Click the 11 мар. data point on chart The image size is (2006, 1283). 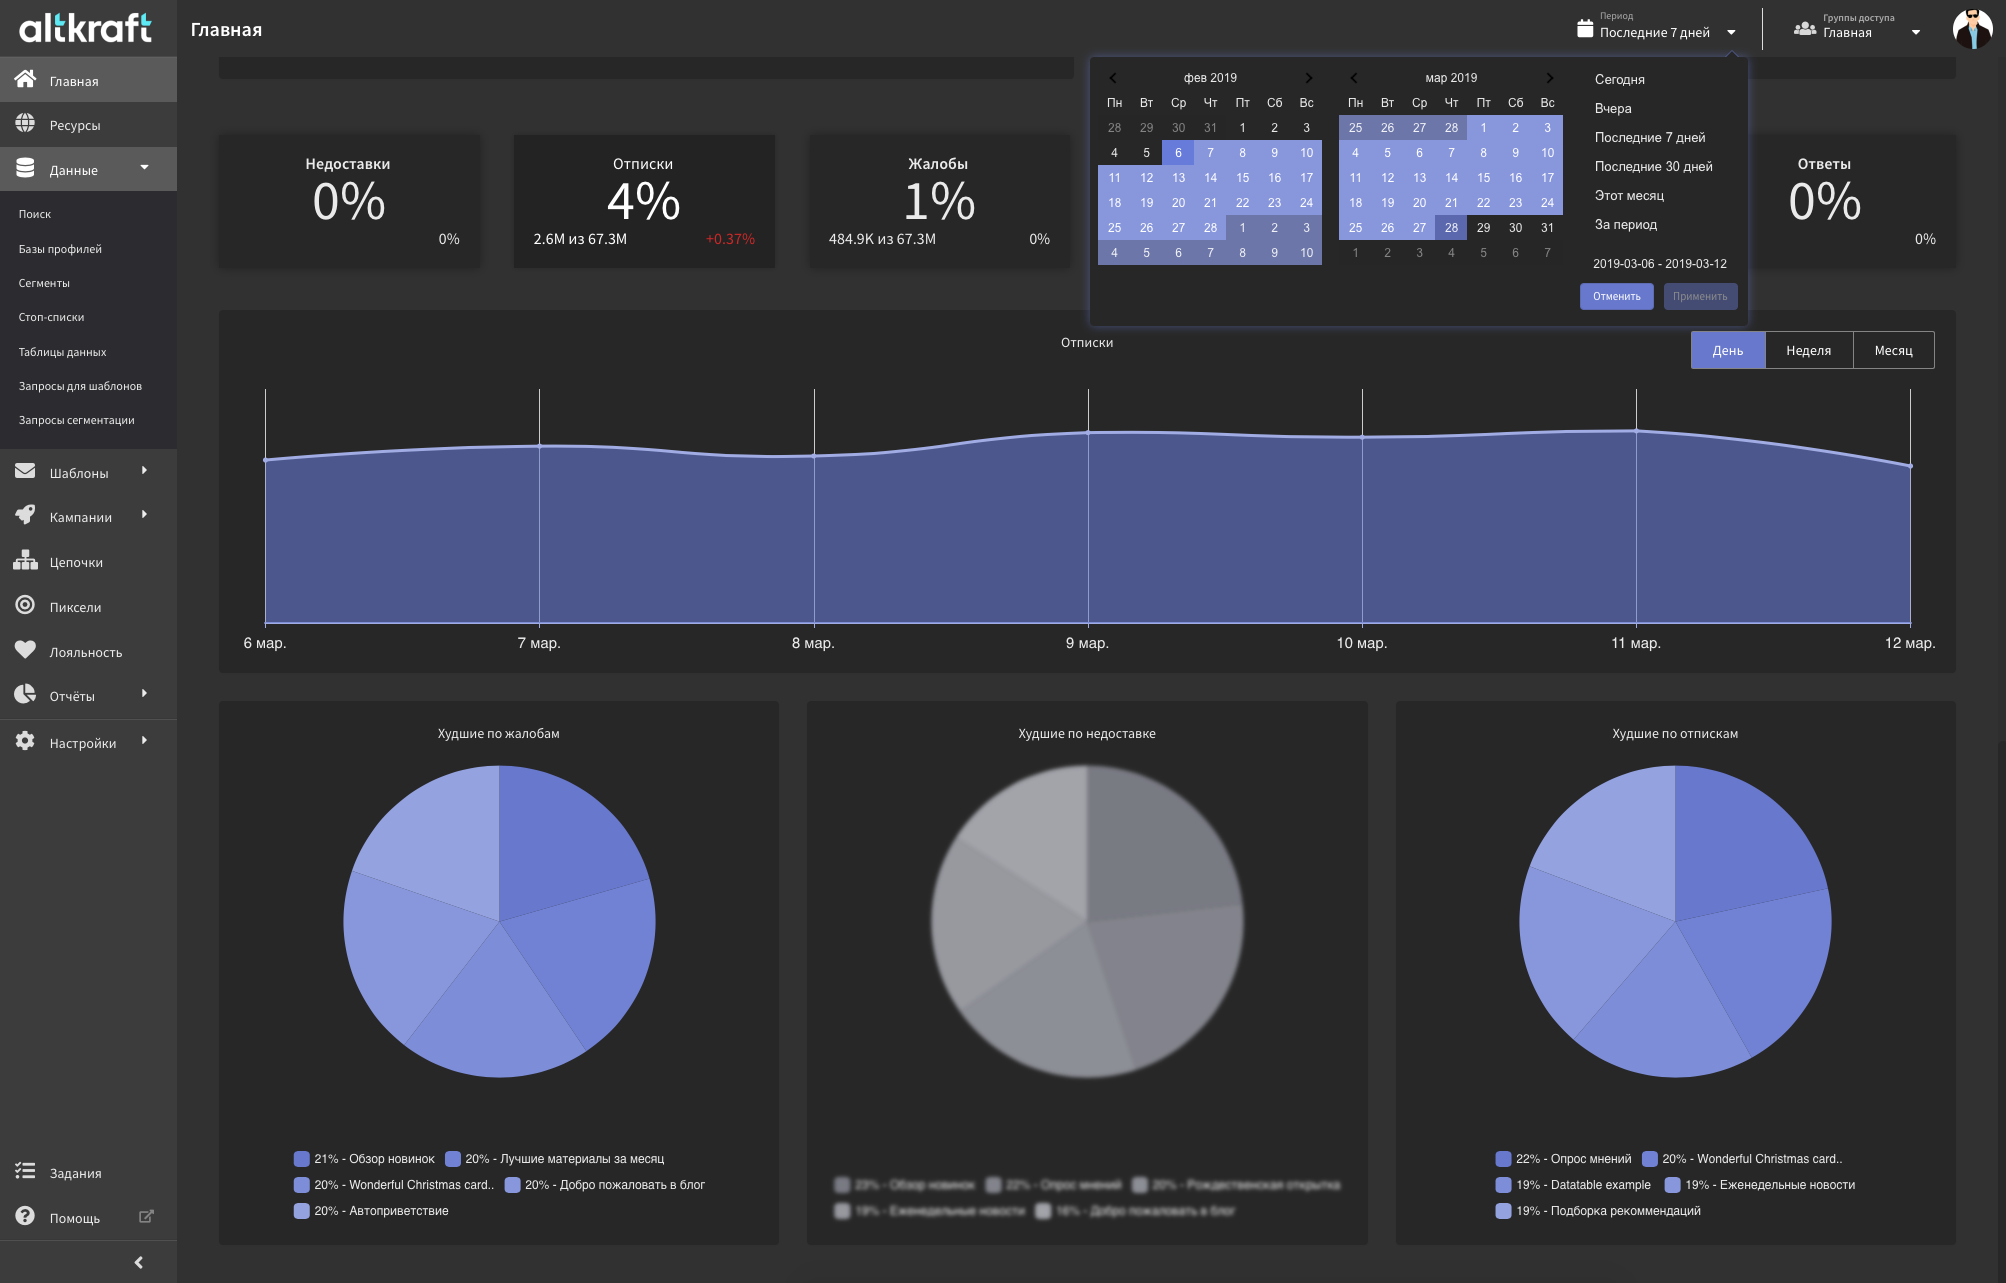point(1636,430)
